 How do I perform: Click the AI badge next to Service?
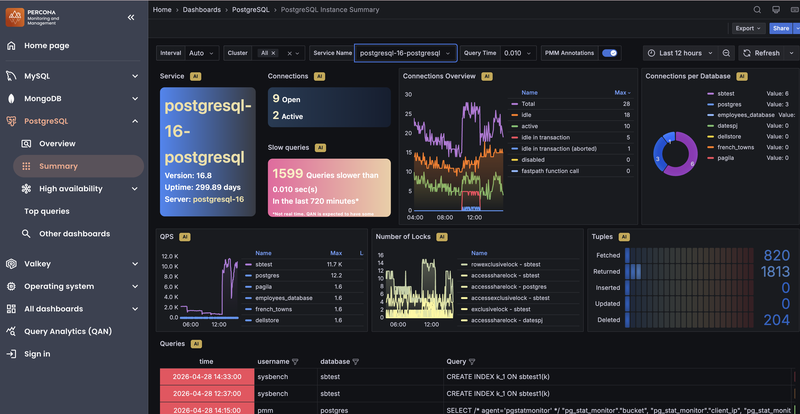click(195, 76)
